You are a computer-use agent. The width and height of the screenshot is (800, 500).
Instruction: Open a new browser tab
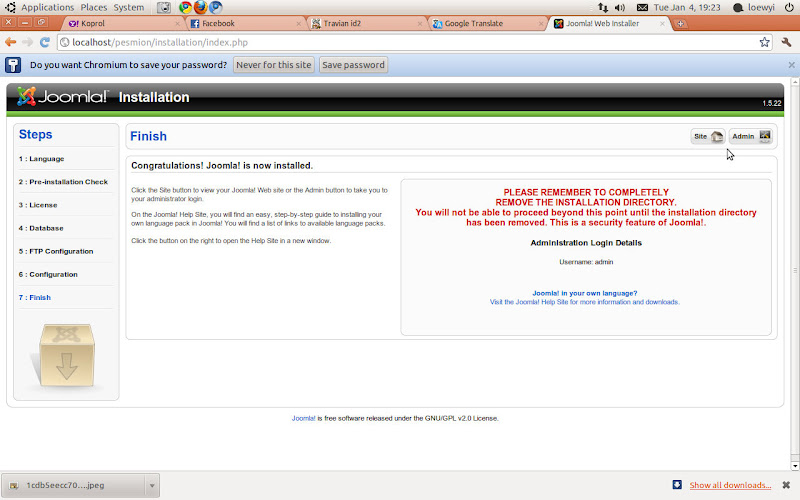[x=681, y=23]
